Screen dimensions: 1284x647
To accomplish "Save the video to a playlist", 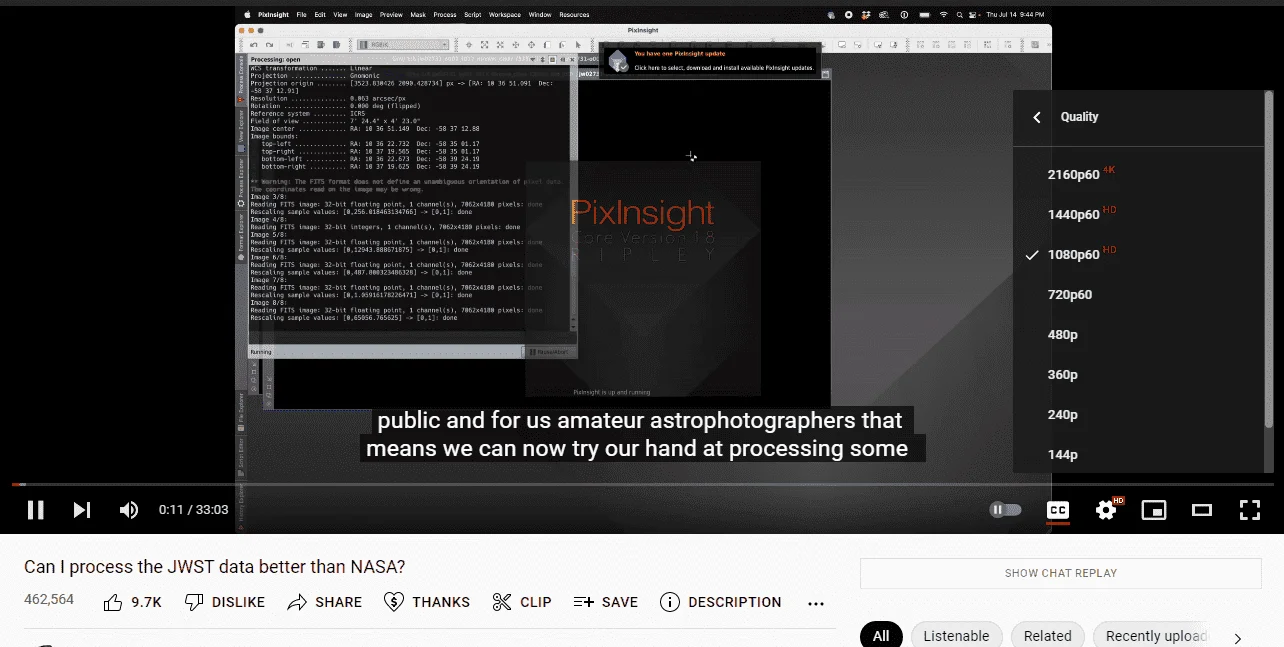I will [605, 602].
